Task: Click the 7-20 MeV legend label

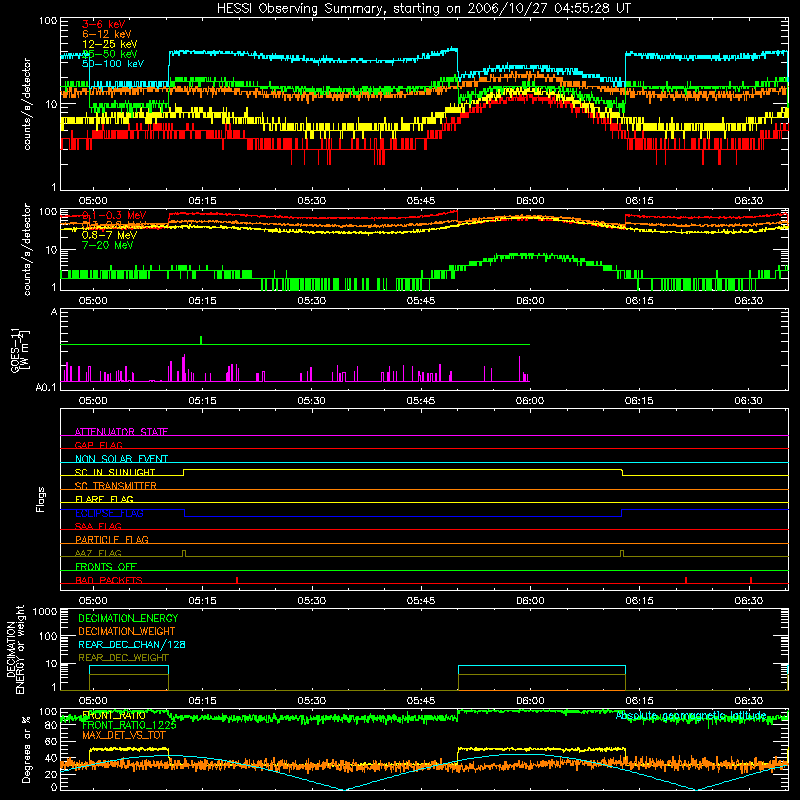Action: (108, 245)
